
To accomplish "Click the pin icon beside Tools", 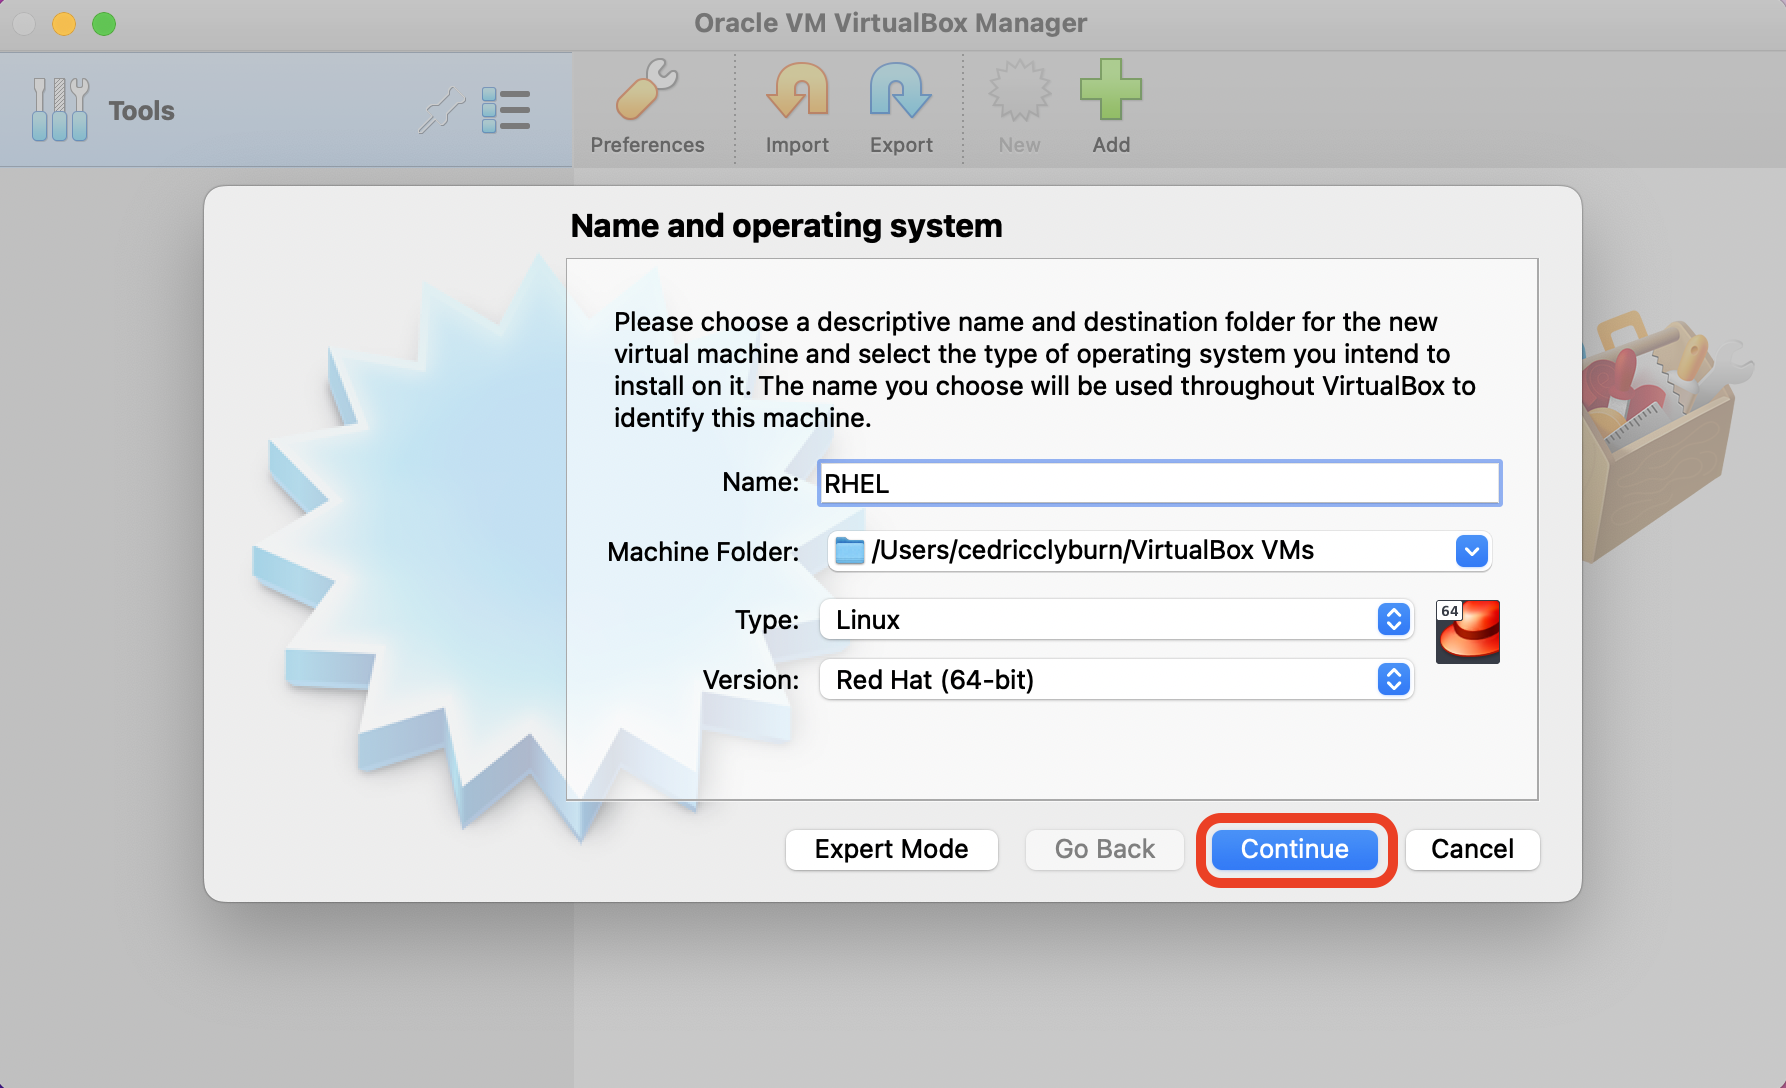I will pyautogui.click(x=442, y=110).
